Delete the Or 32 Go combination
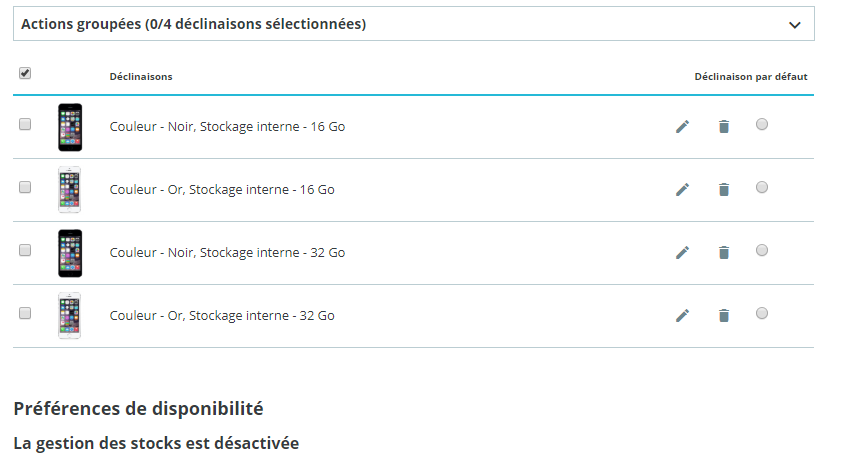 (x=724, y=315)
